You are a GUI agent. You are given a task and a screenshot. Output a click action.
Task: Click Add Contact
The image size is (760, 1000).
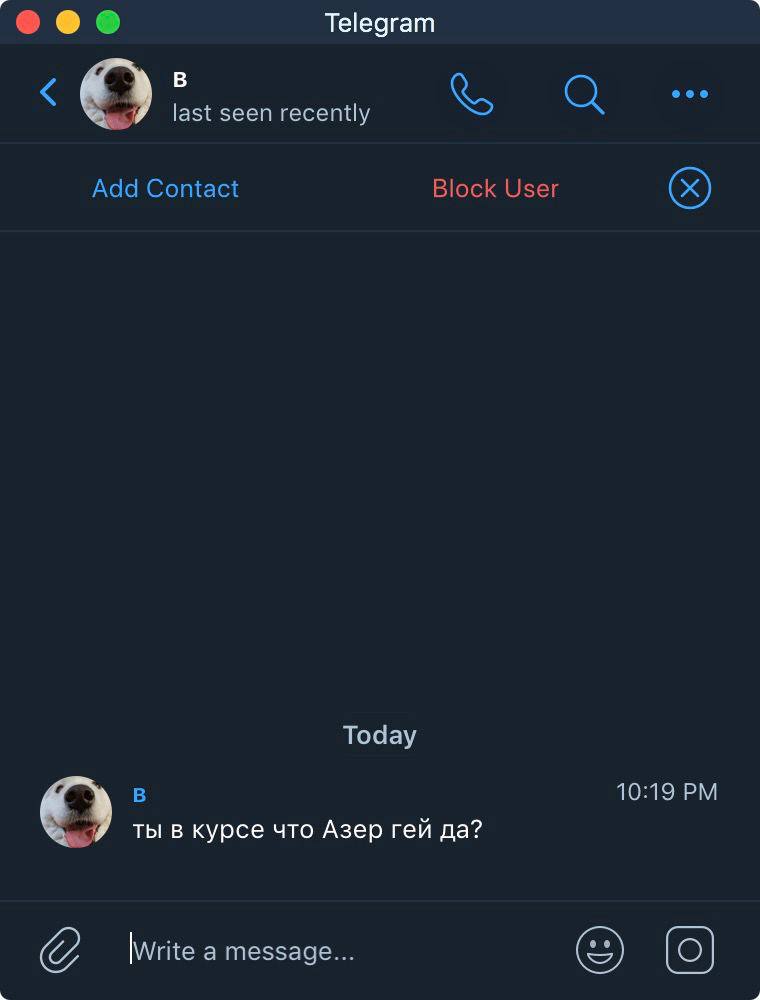[165, 188]
